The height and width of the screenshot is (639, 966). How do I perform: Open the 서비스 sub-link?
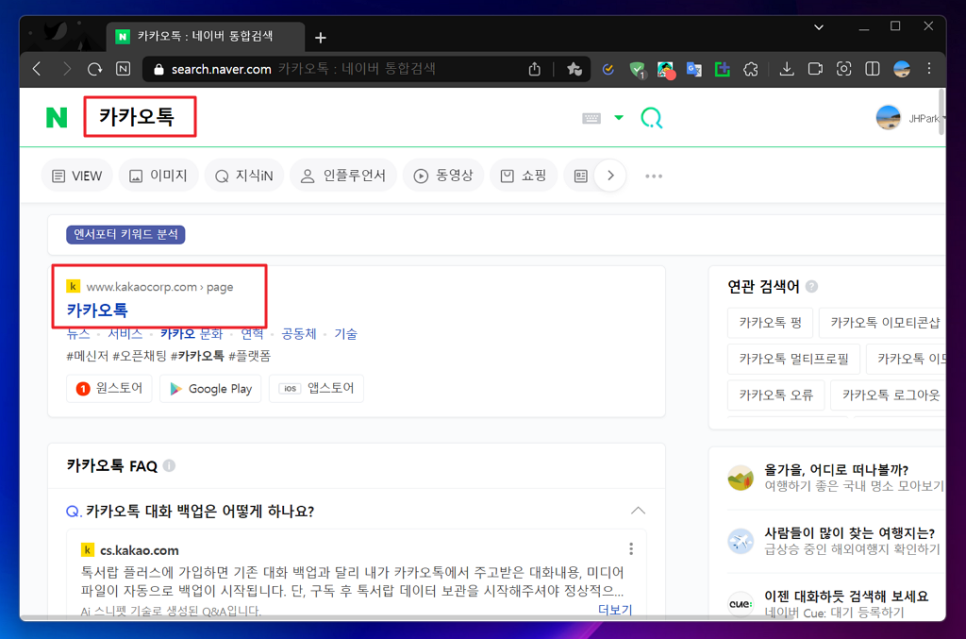point(125,334)
